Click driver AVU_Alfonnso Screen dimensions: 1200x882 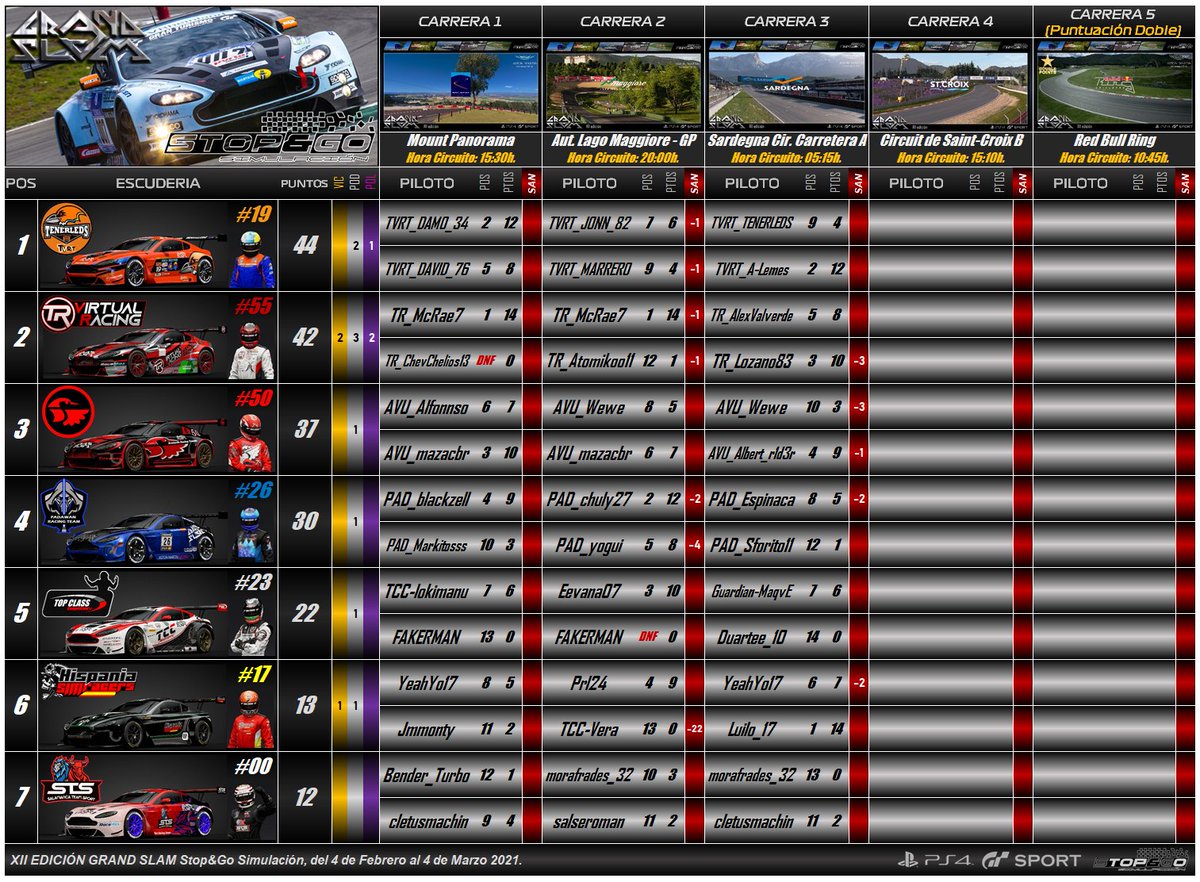(427, 406)
